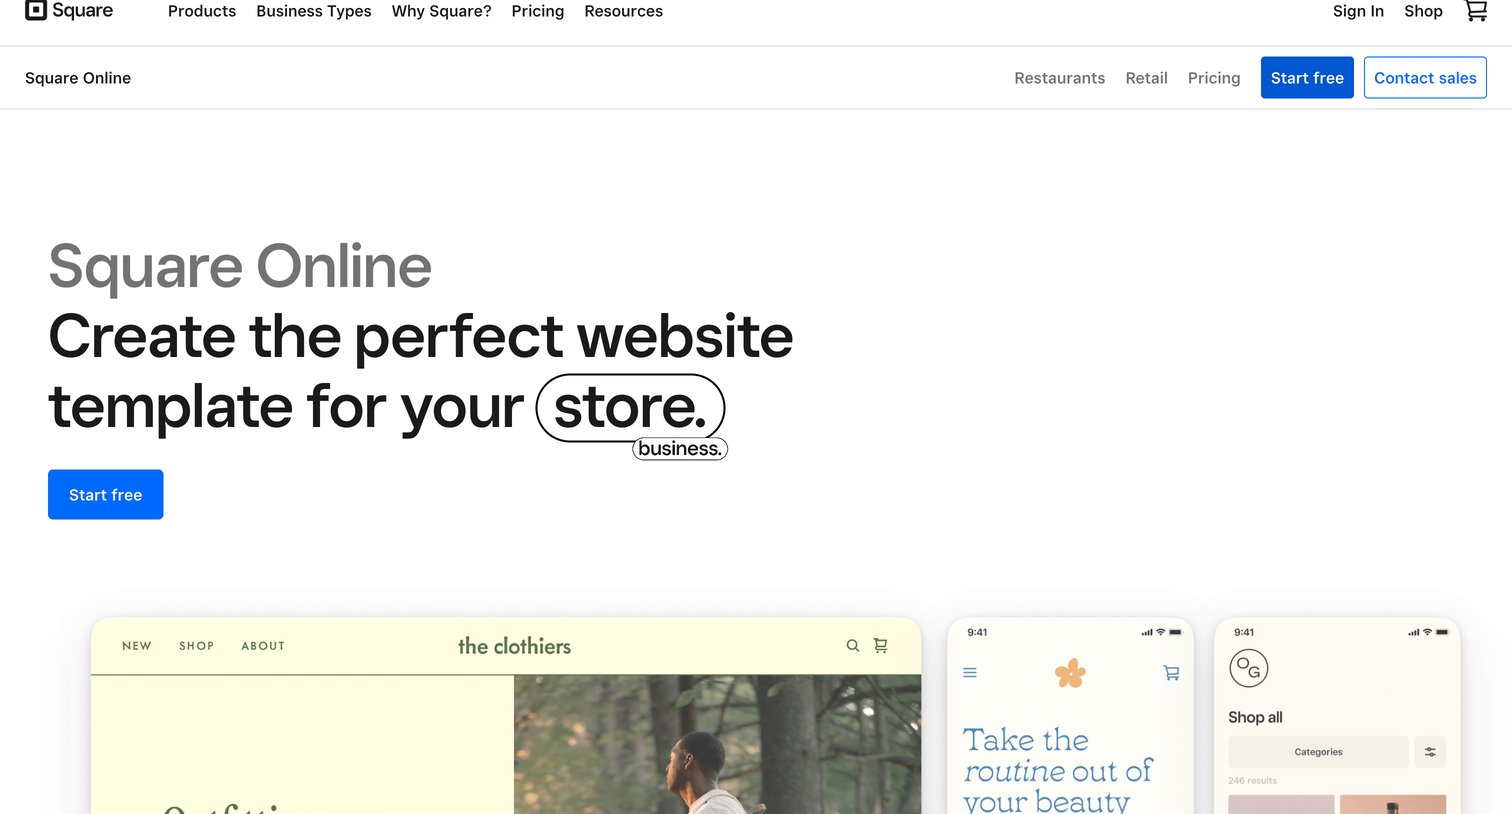Viewport: 1512px width, 814px height.
Task: Click the OG circular logo in phone mockup
Action: pos(1249,668)
